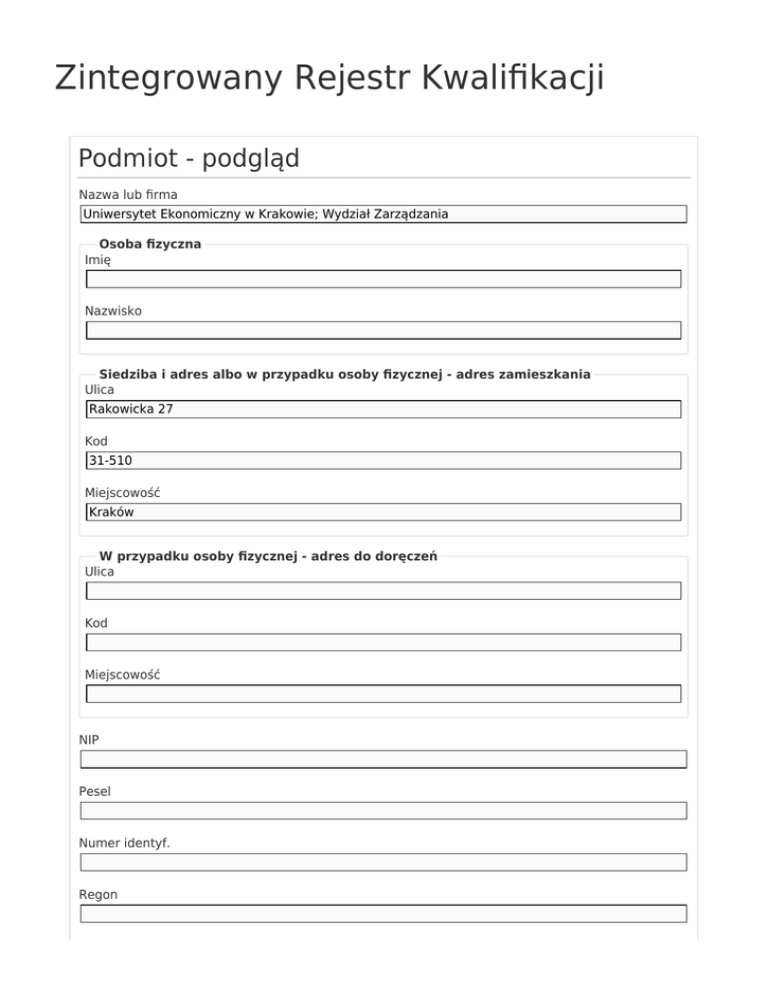
Task: Click the Zintegrowany Rejestr Kwalifikacji page title
Action: coord(329,77)
